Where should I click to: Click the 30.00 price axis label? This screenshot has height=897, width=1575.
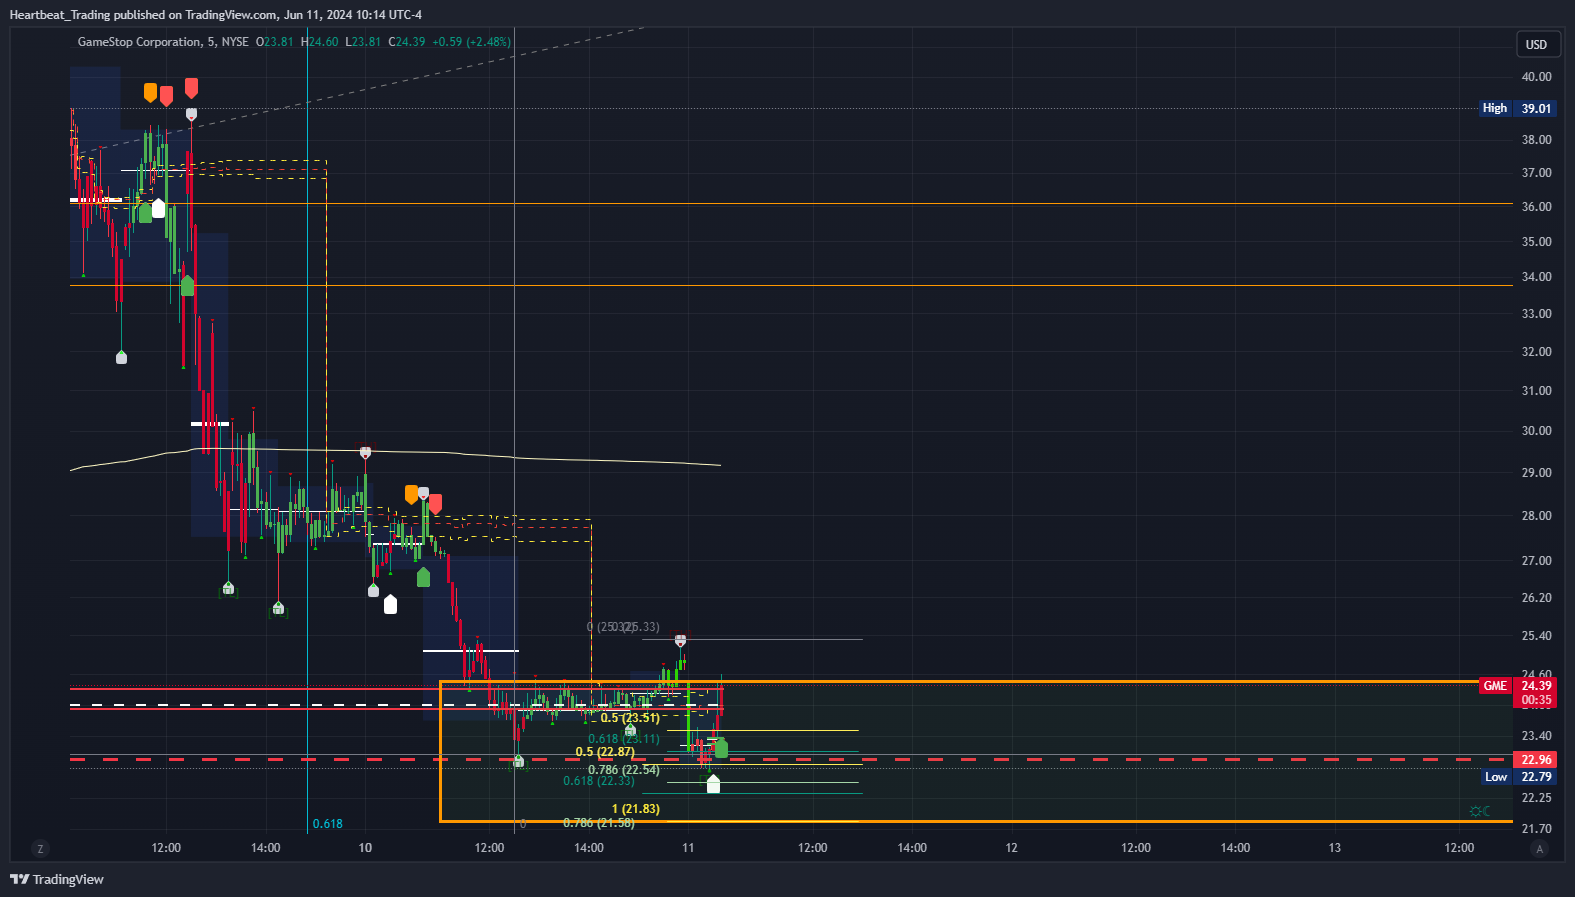click(x=1536, y=431)
